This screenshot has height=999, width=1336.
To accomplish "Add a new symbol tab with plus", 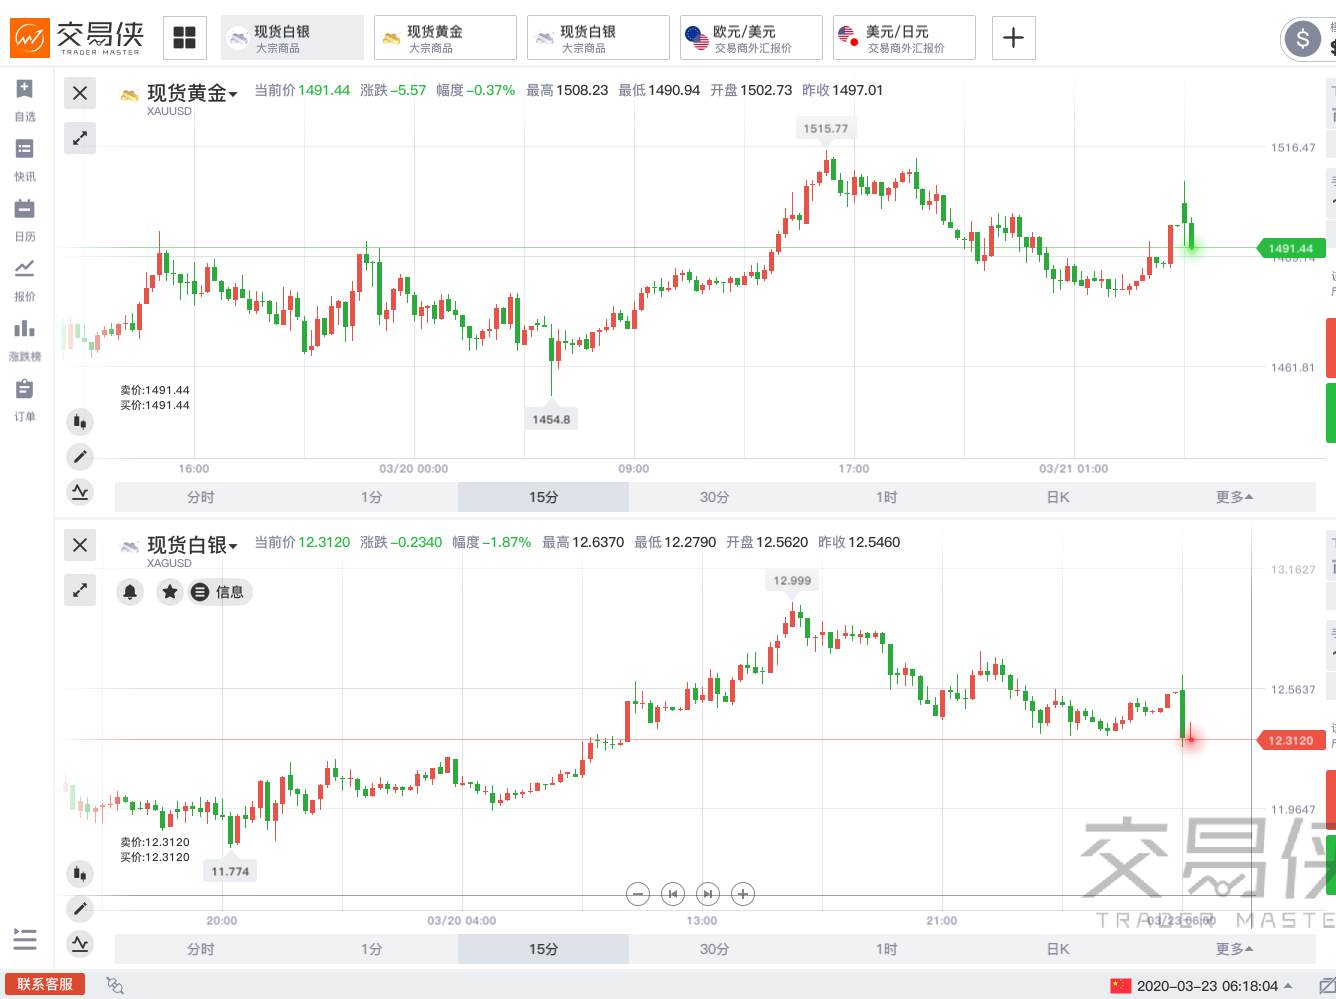I will point(1013,38).
